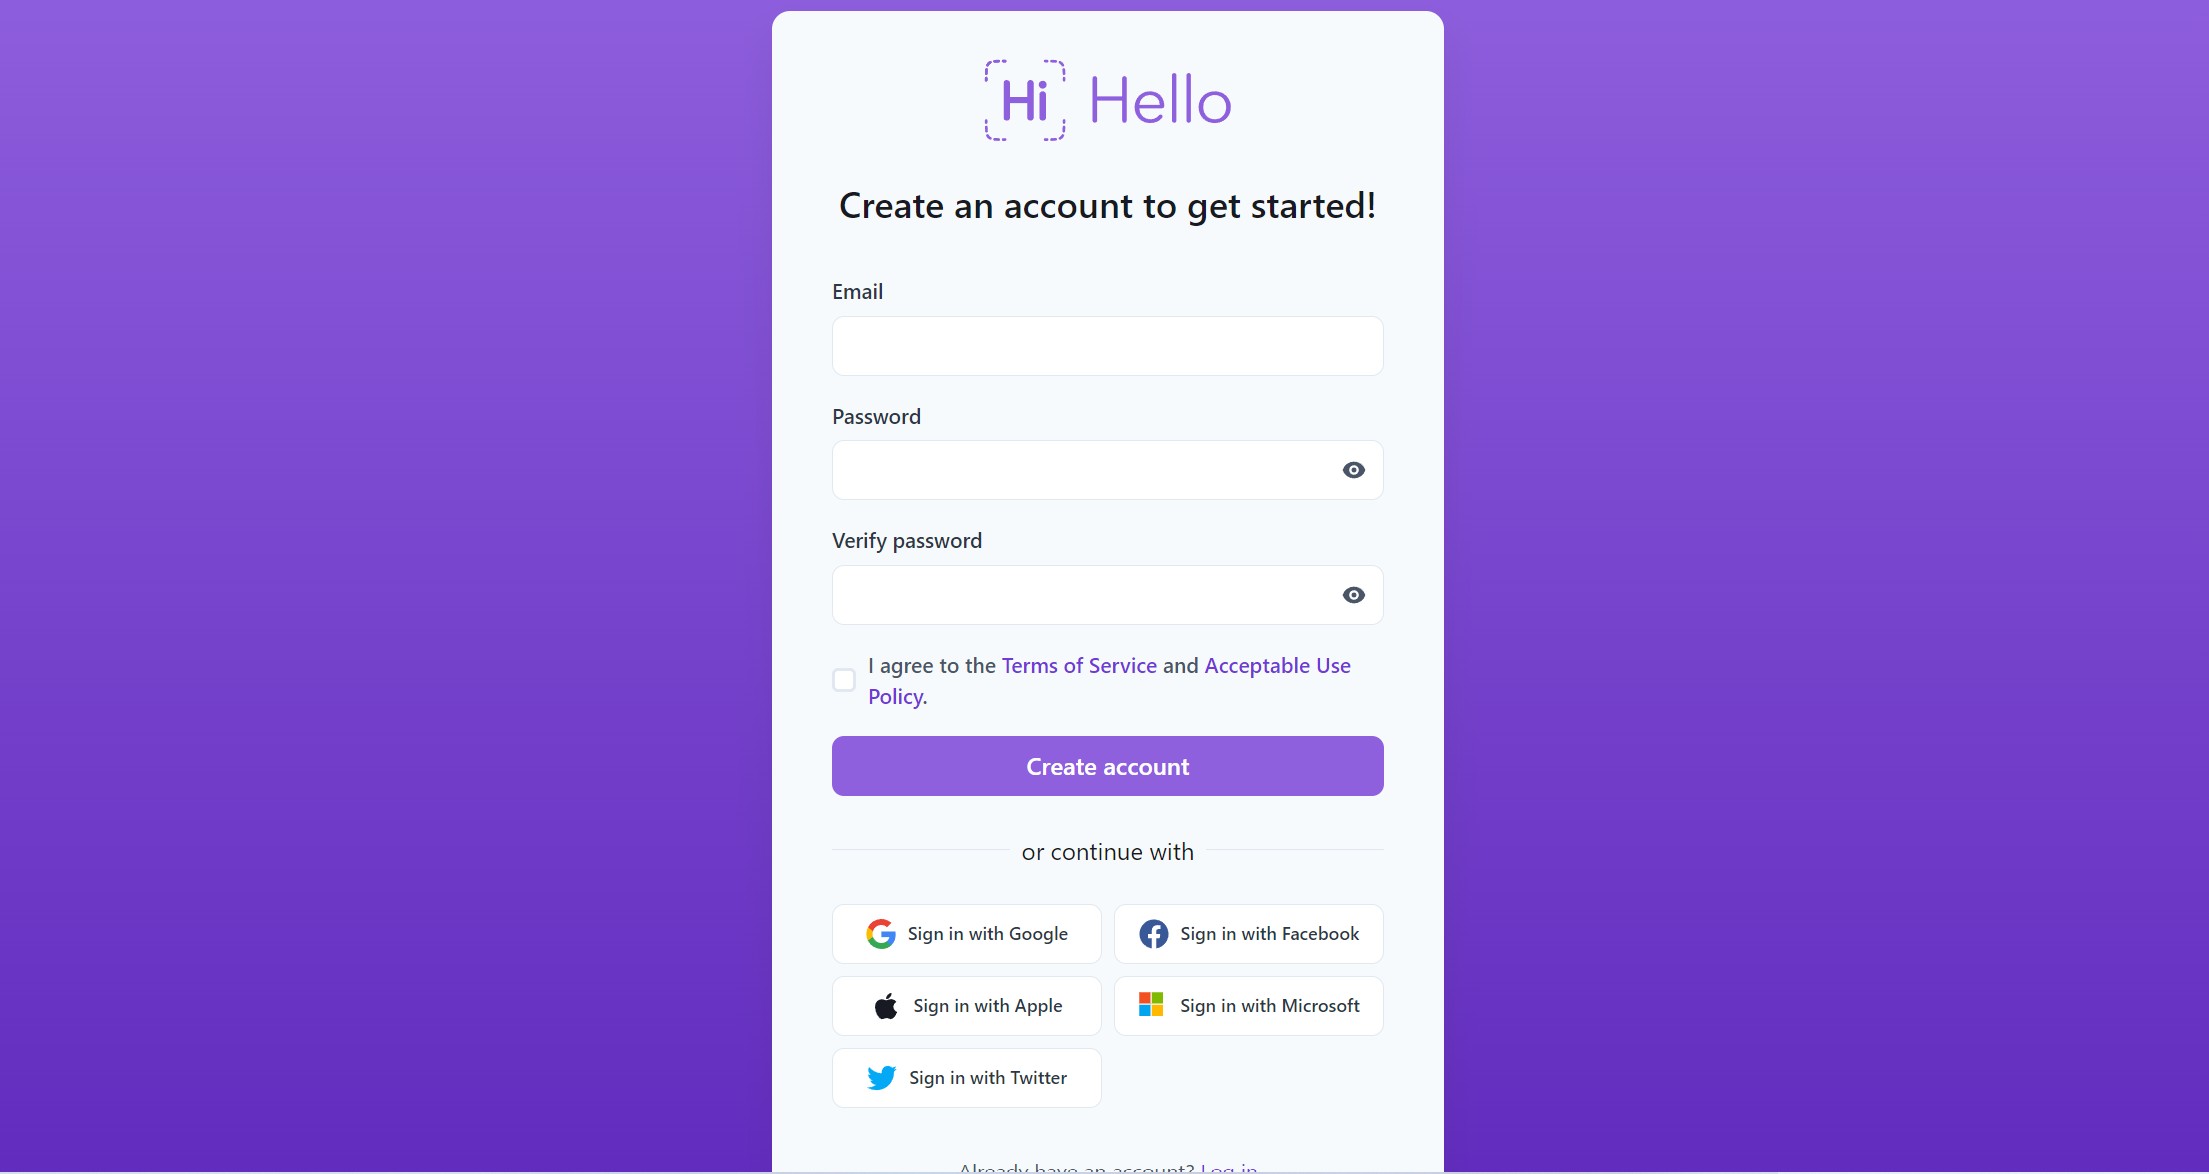This screenshot has height=1174, width=2209.
Task: Click the Twitter bird icon
Action: (x=882, y=1078)
